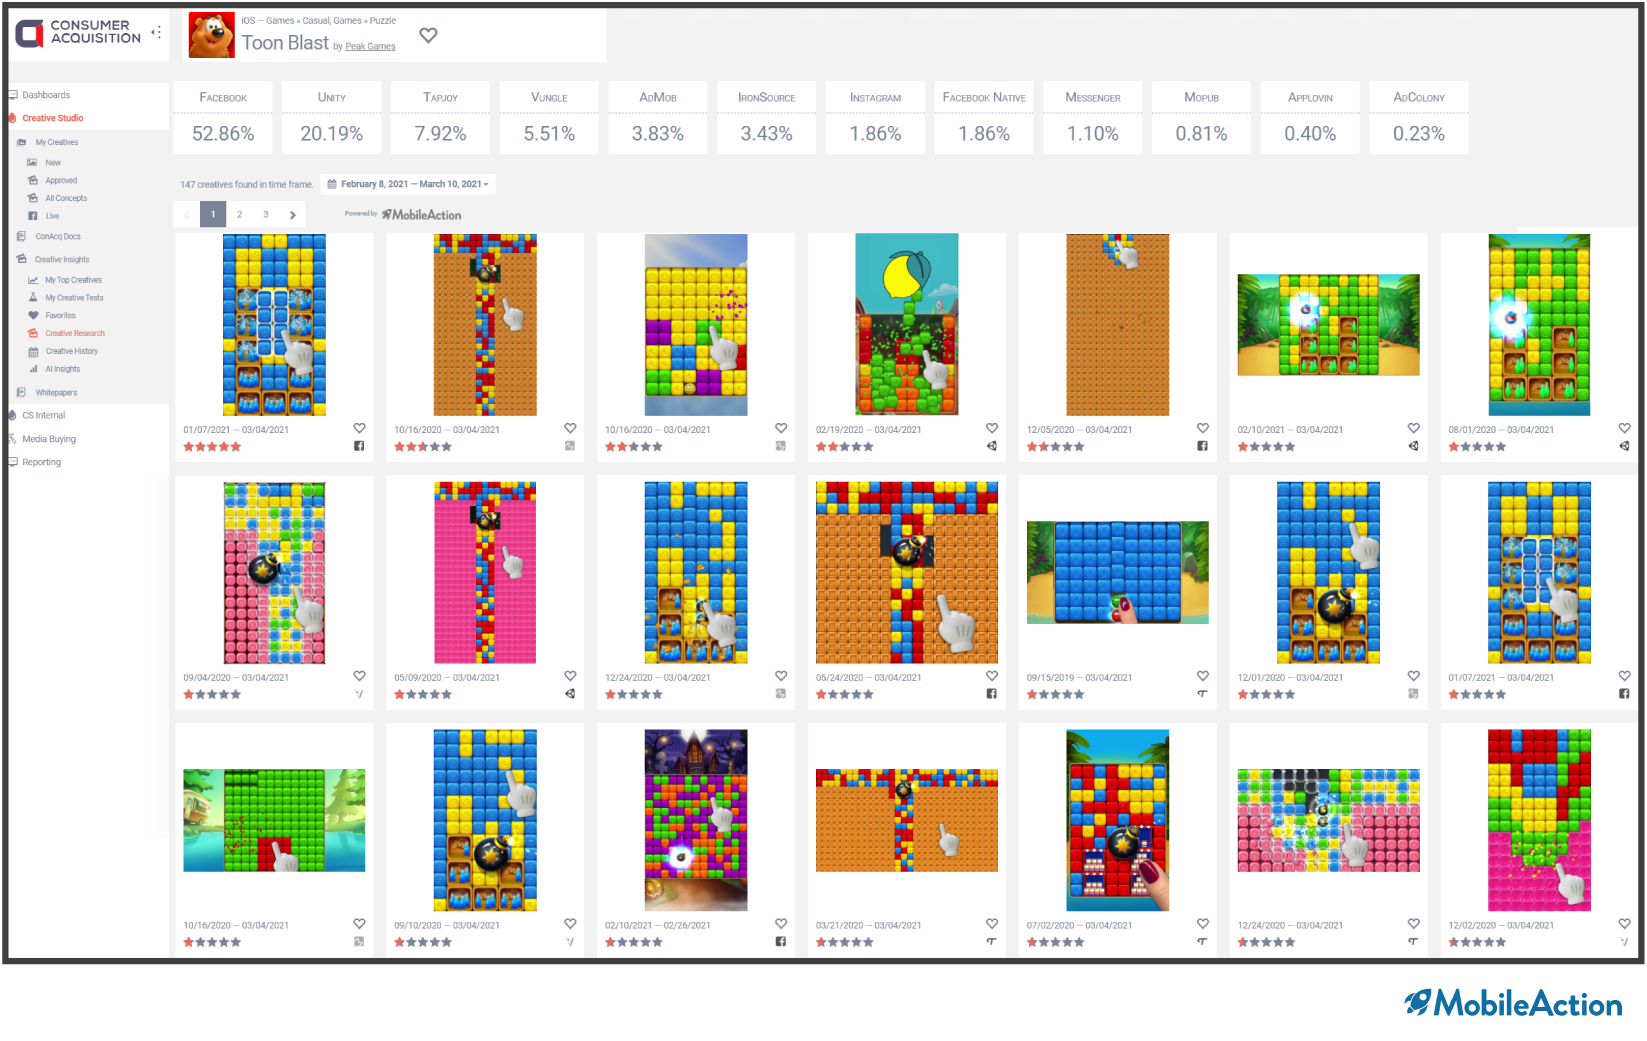Select the AdMob 3.83% network tab
Viewport: 1647px width, 1041px height.
(x=658, y=118)
